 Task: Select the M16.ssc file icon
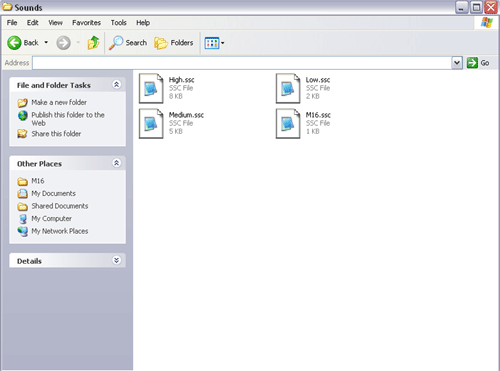click(x=288, y=123)
